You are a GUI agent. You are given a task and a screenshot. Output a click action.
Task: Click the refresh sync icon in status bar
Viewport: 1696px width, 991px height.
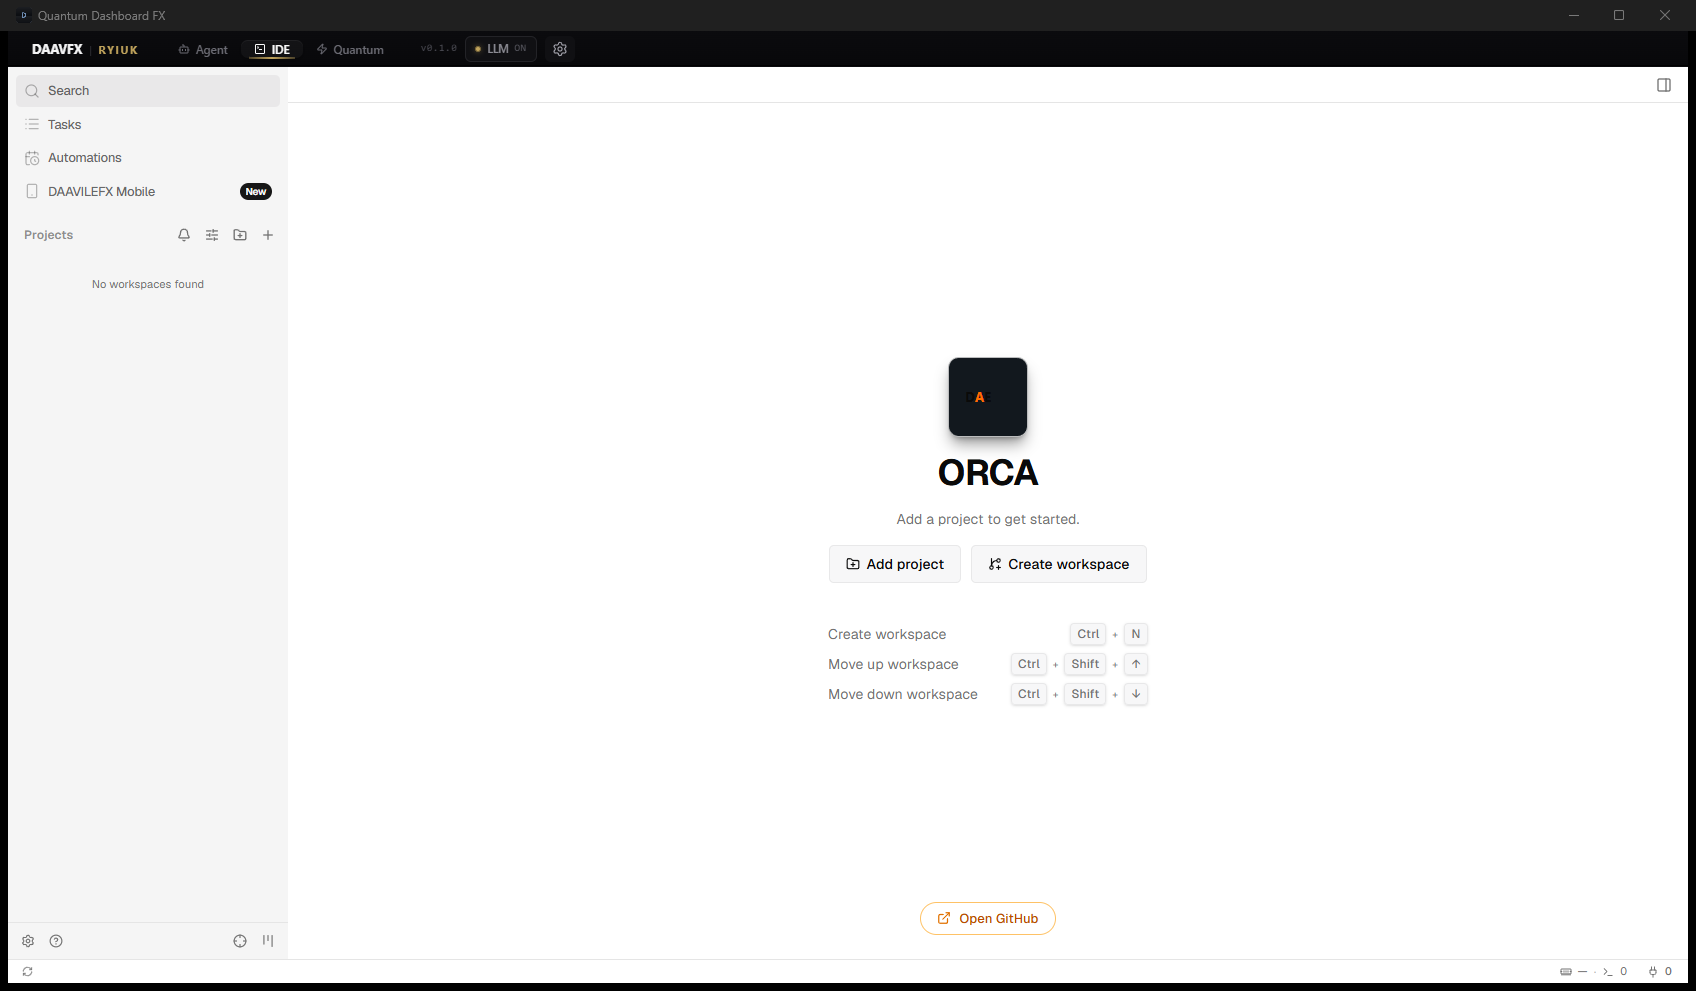[x=28, y=972]
